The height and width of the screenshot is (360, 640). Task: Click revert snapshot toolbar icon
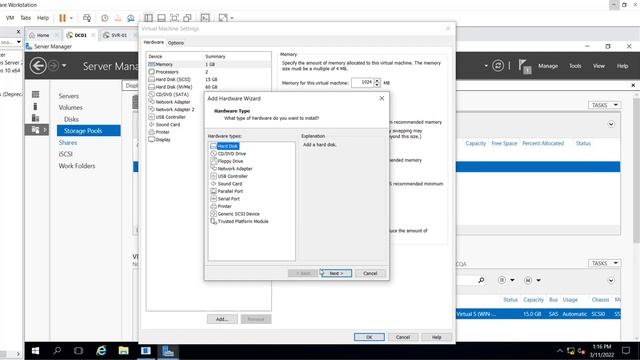point(118,18)
